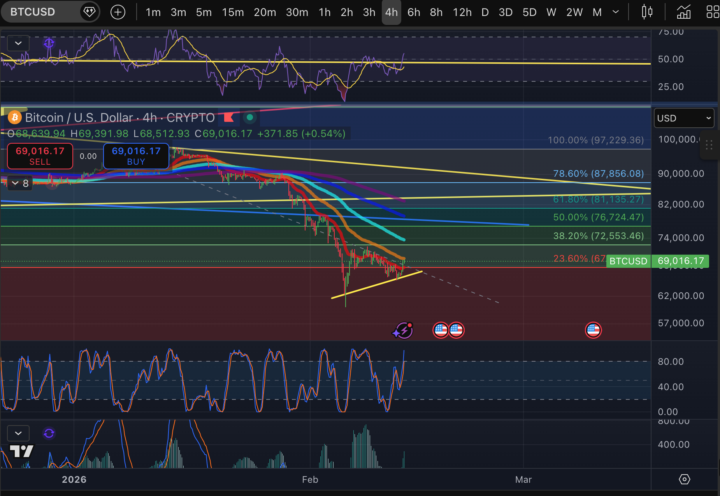The width and height of the screenshot is (720, 496).
Task: Click the Bitcoin / U.S. Dollar title
Action: (119, 118)
